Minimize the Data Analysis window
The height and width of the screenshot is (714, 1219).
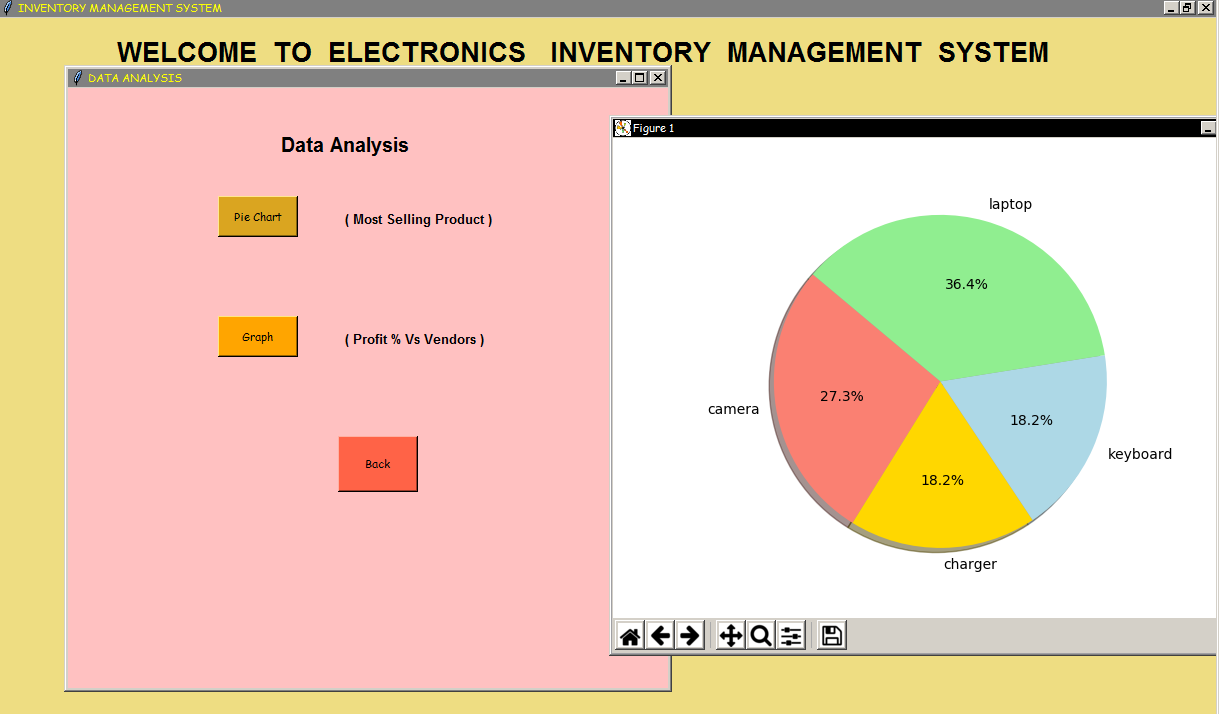point(623,78)
